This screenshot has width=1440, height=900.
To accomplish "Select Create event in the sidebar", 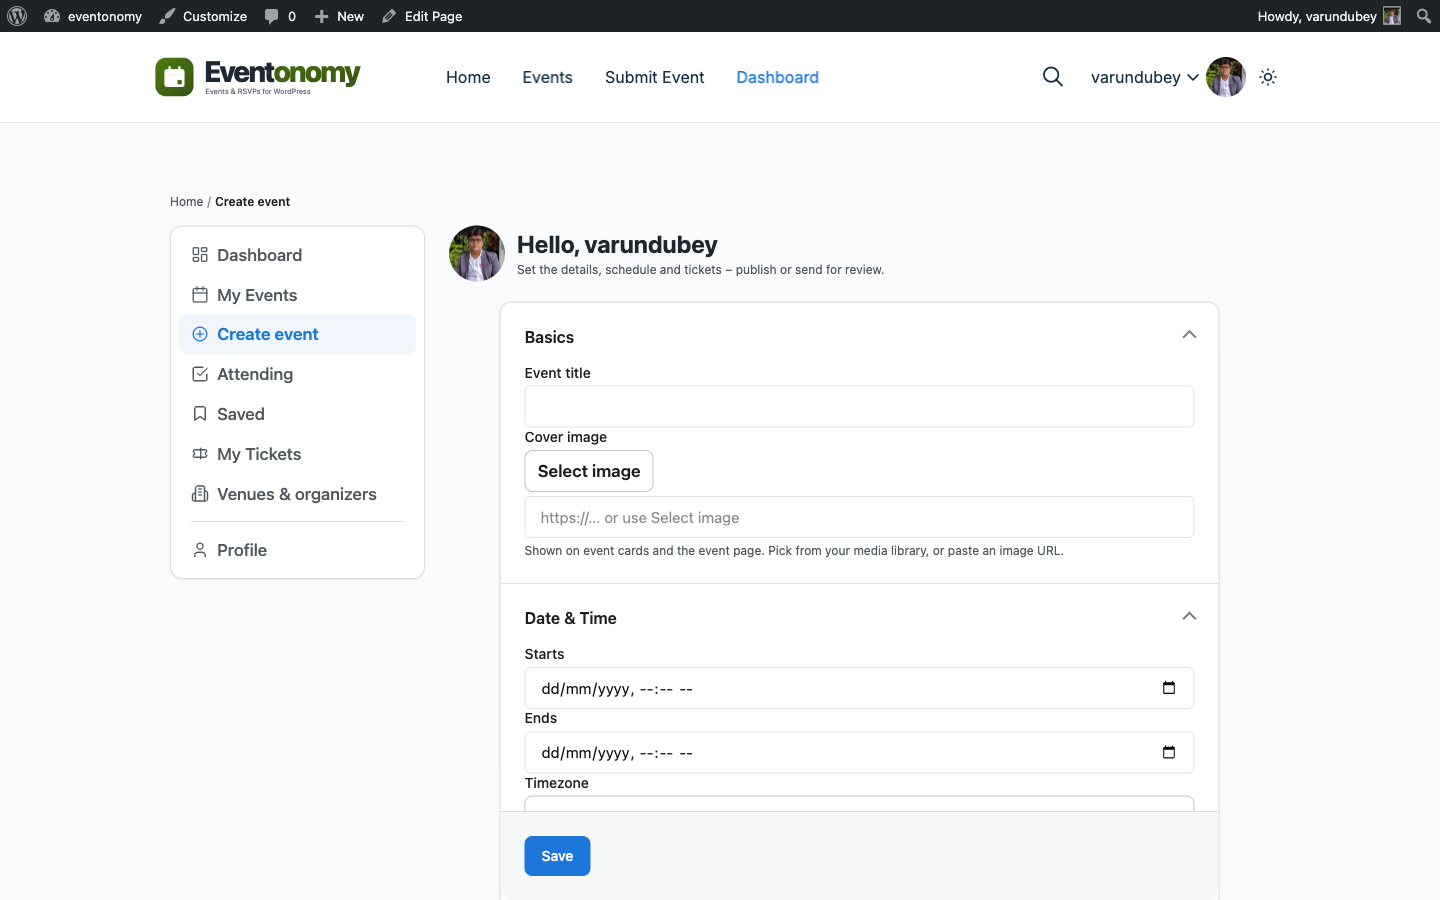I will click(x=297, y=334).
